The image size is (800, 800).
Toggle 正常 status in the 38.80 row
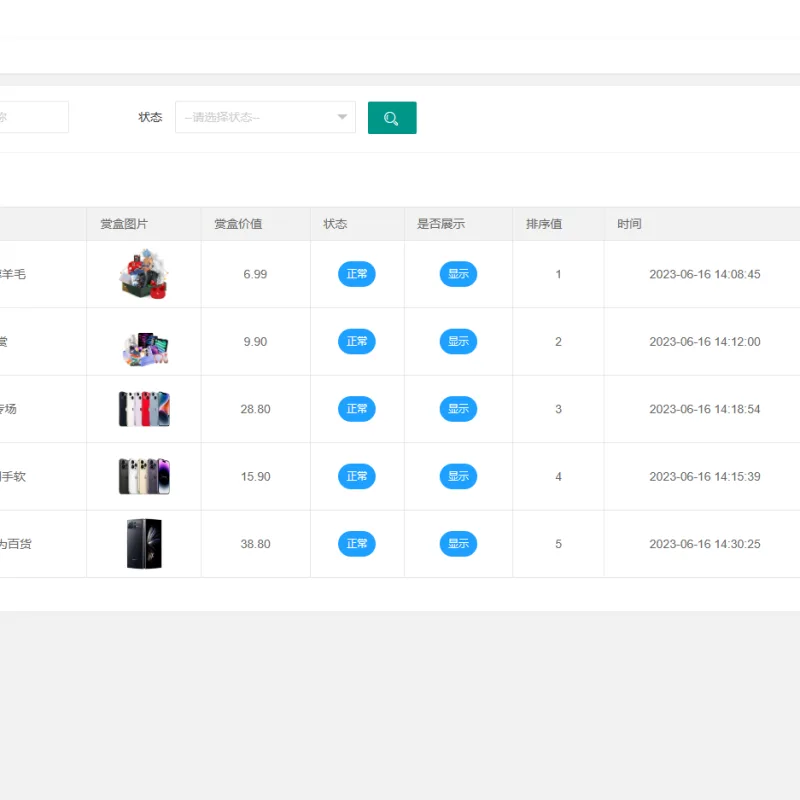pos(357,543)
